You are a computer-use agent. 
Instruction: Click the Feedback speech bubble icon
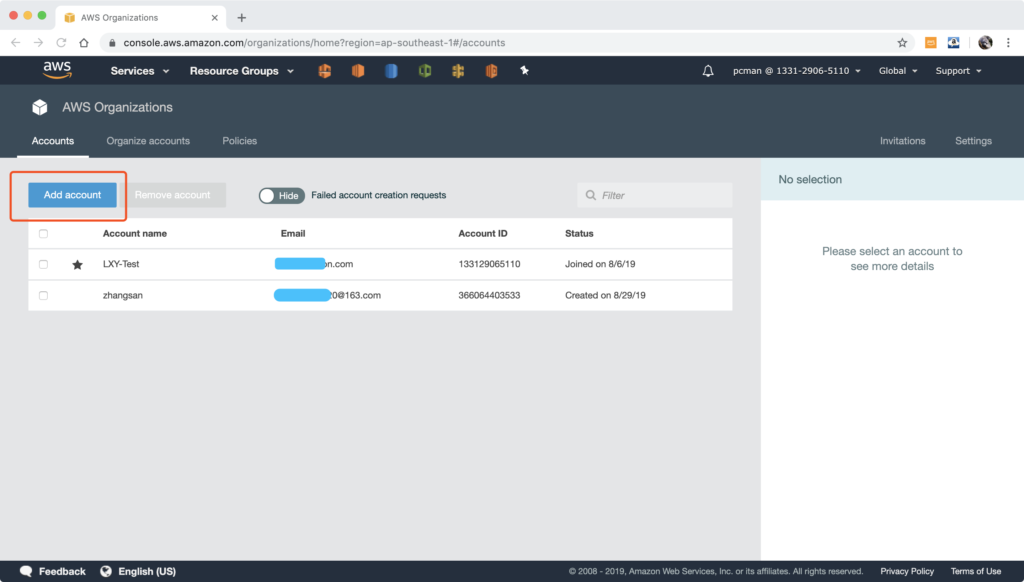(26, 572)
